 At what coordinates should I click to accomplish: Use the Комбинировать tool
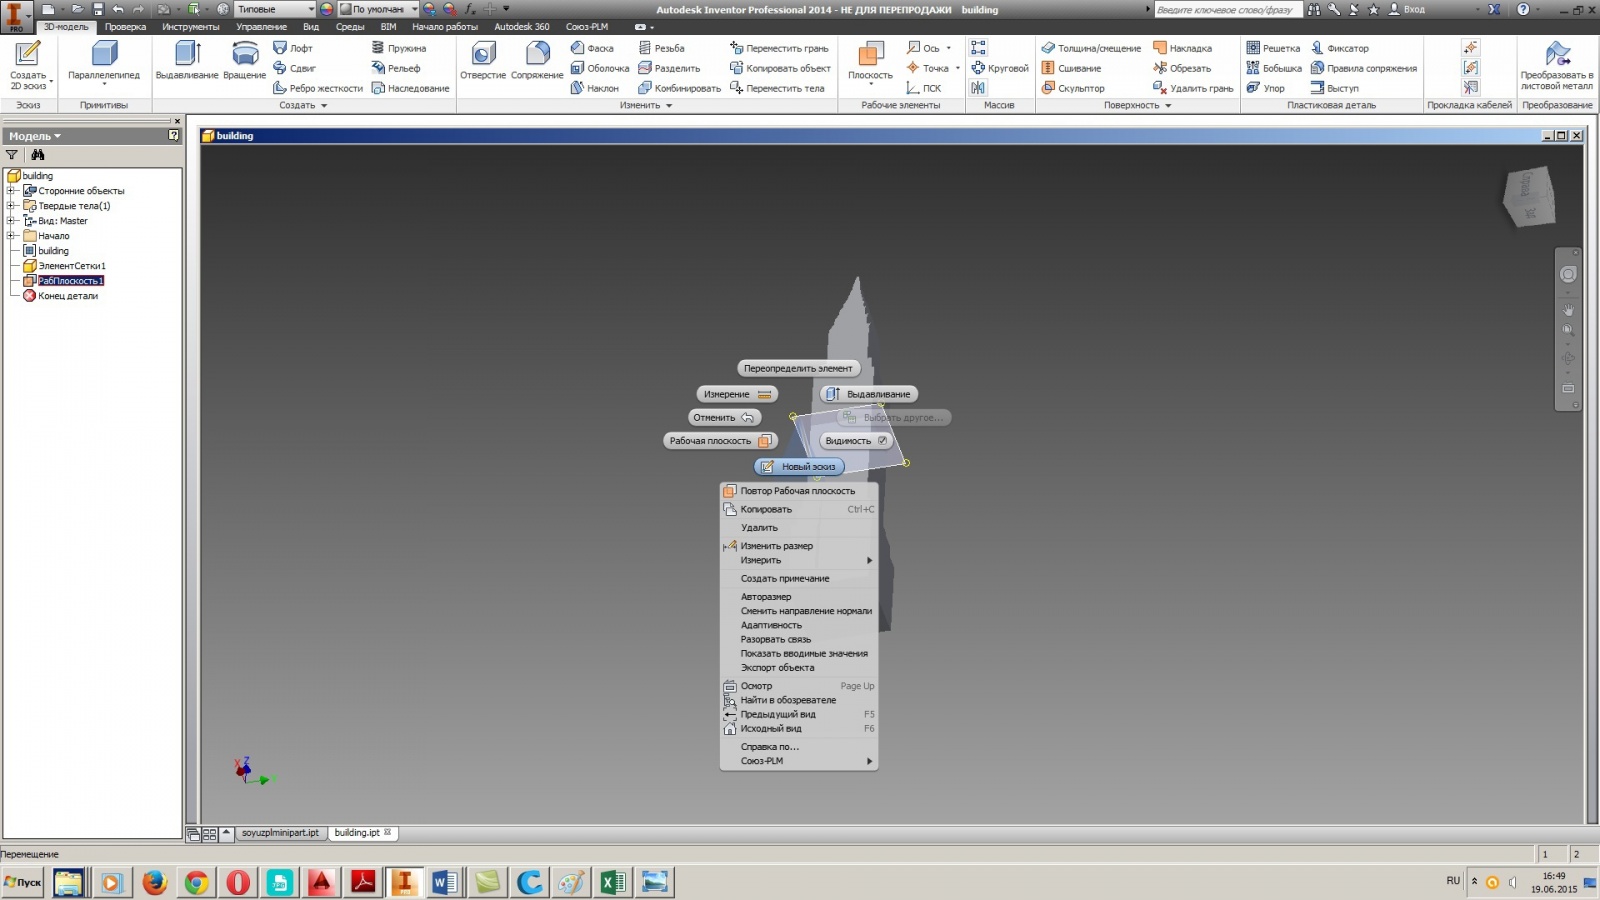click(x=679, y=88)
